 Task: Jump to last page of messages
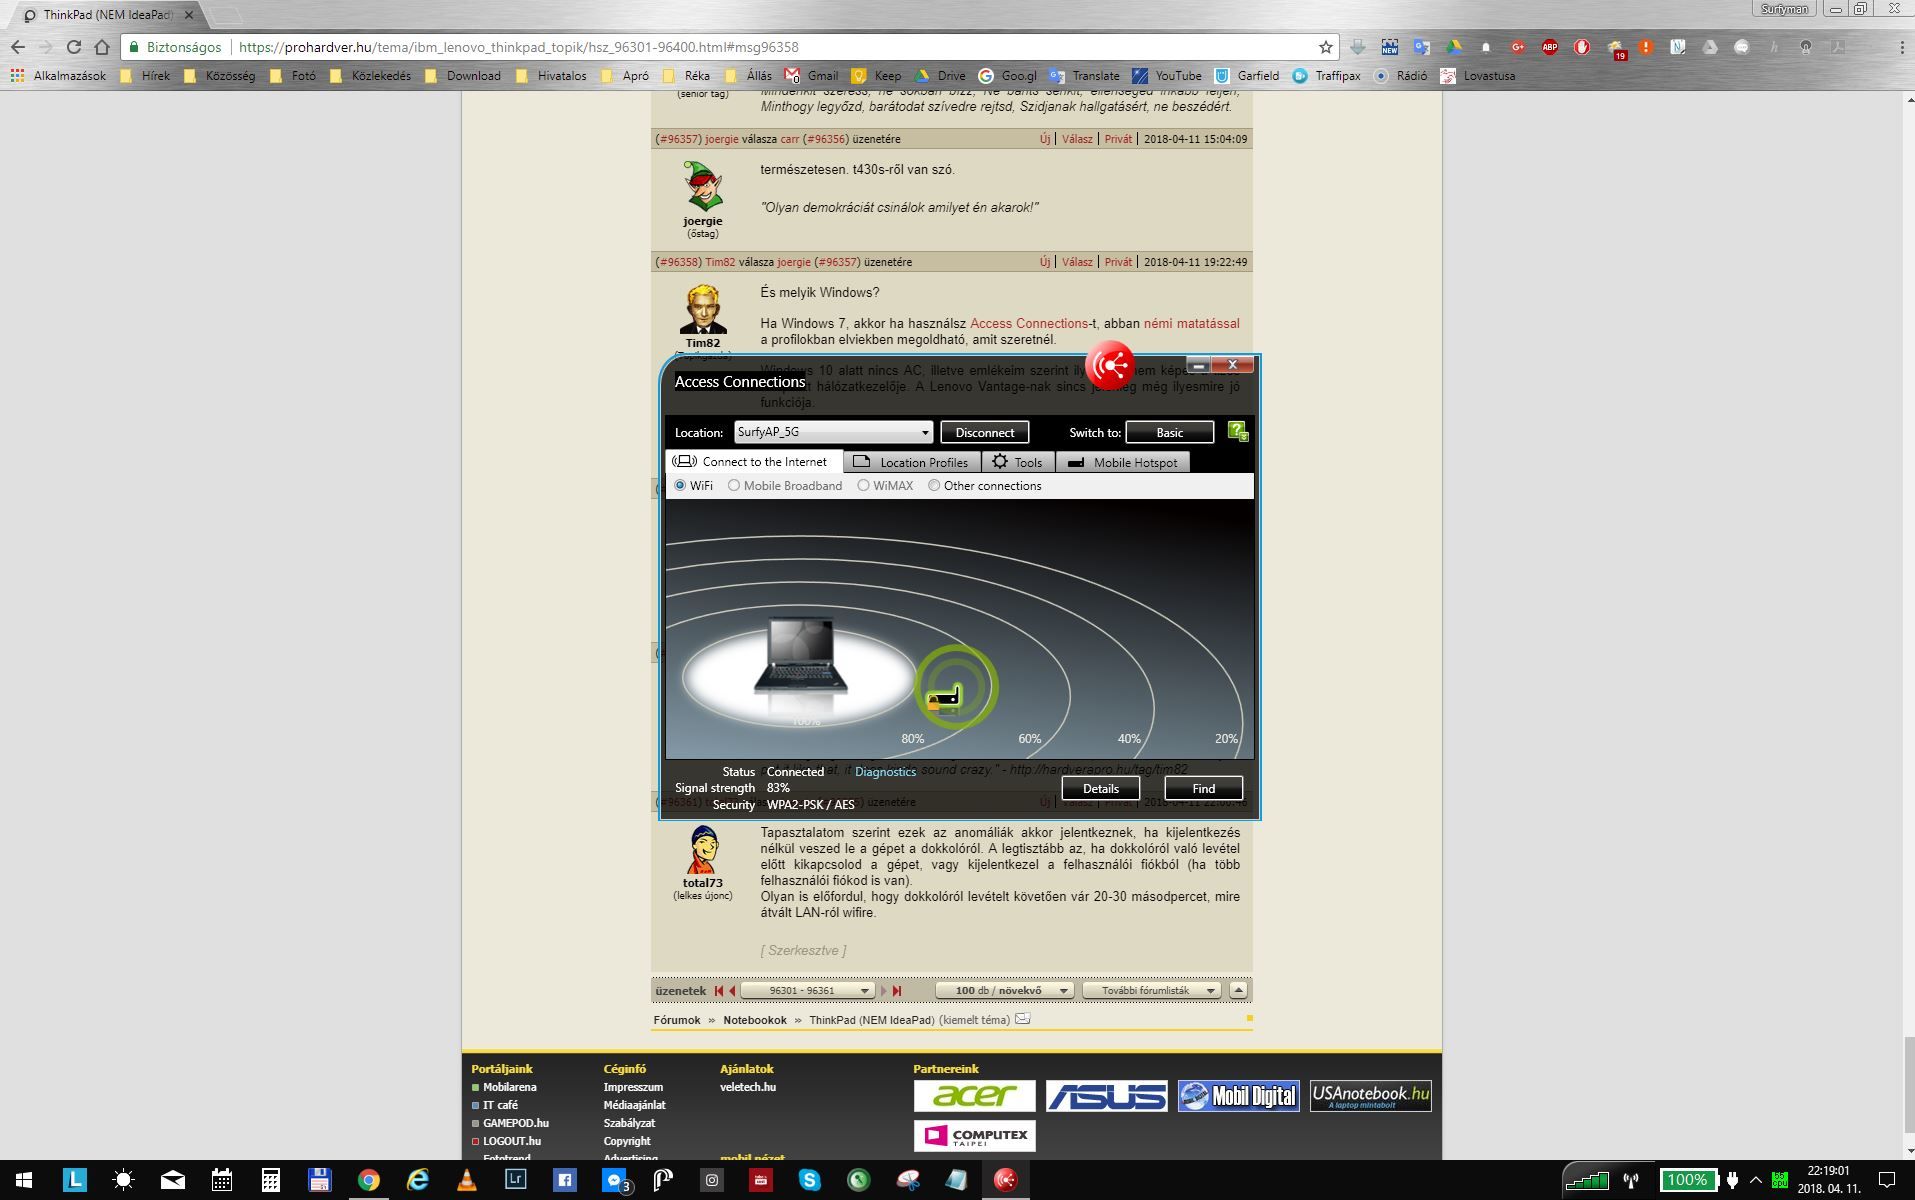(897, 991)
